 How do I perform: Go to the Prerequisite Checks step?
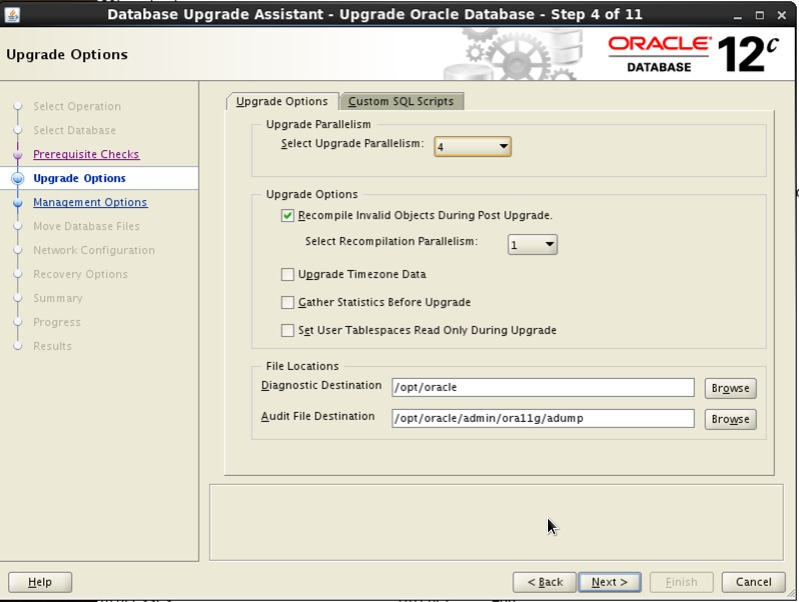pyautogui.click(x=86, y=154)
